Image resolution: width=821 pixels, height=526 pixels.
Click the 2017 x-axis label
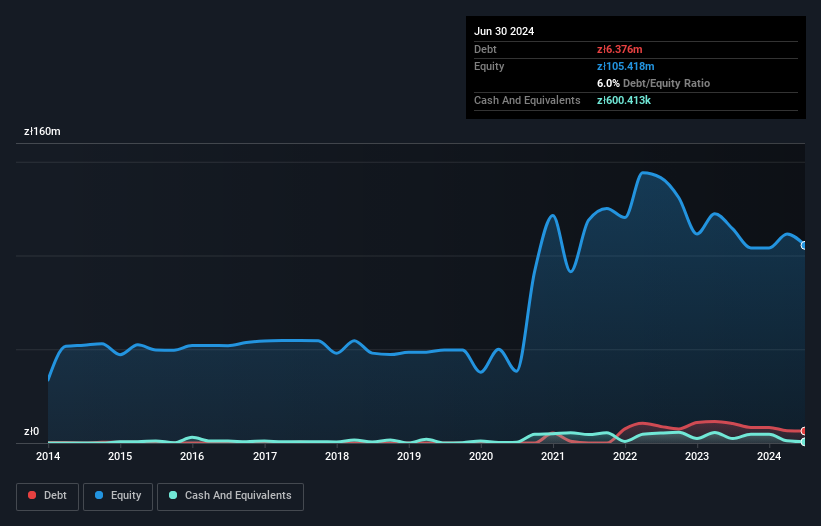[265, 456]
